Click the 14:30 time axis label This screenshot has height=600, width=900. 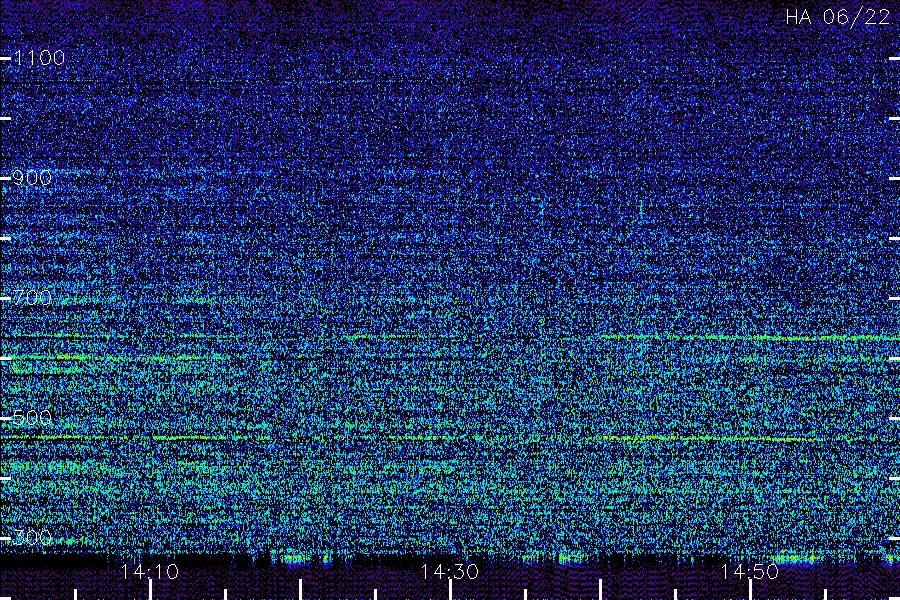point(449,572)
